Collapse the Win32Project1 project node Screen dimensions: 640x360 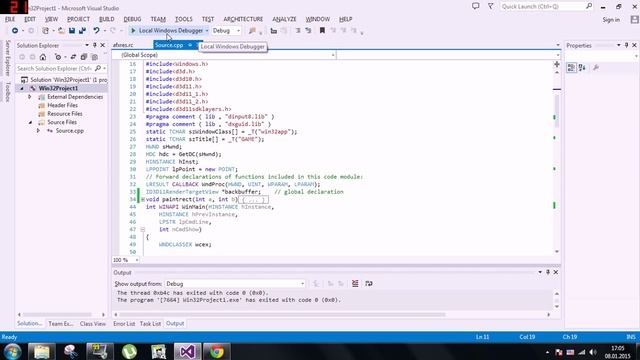[22, 88]
